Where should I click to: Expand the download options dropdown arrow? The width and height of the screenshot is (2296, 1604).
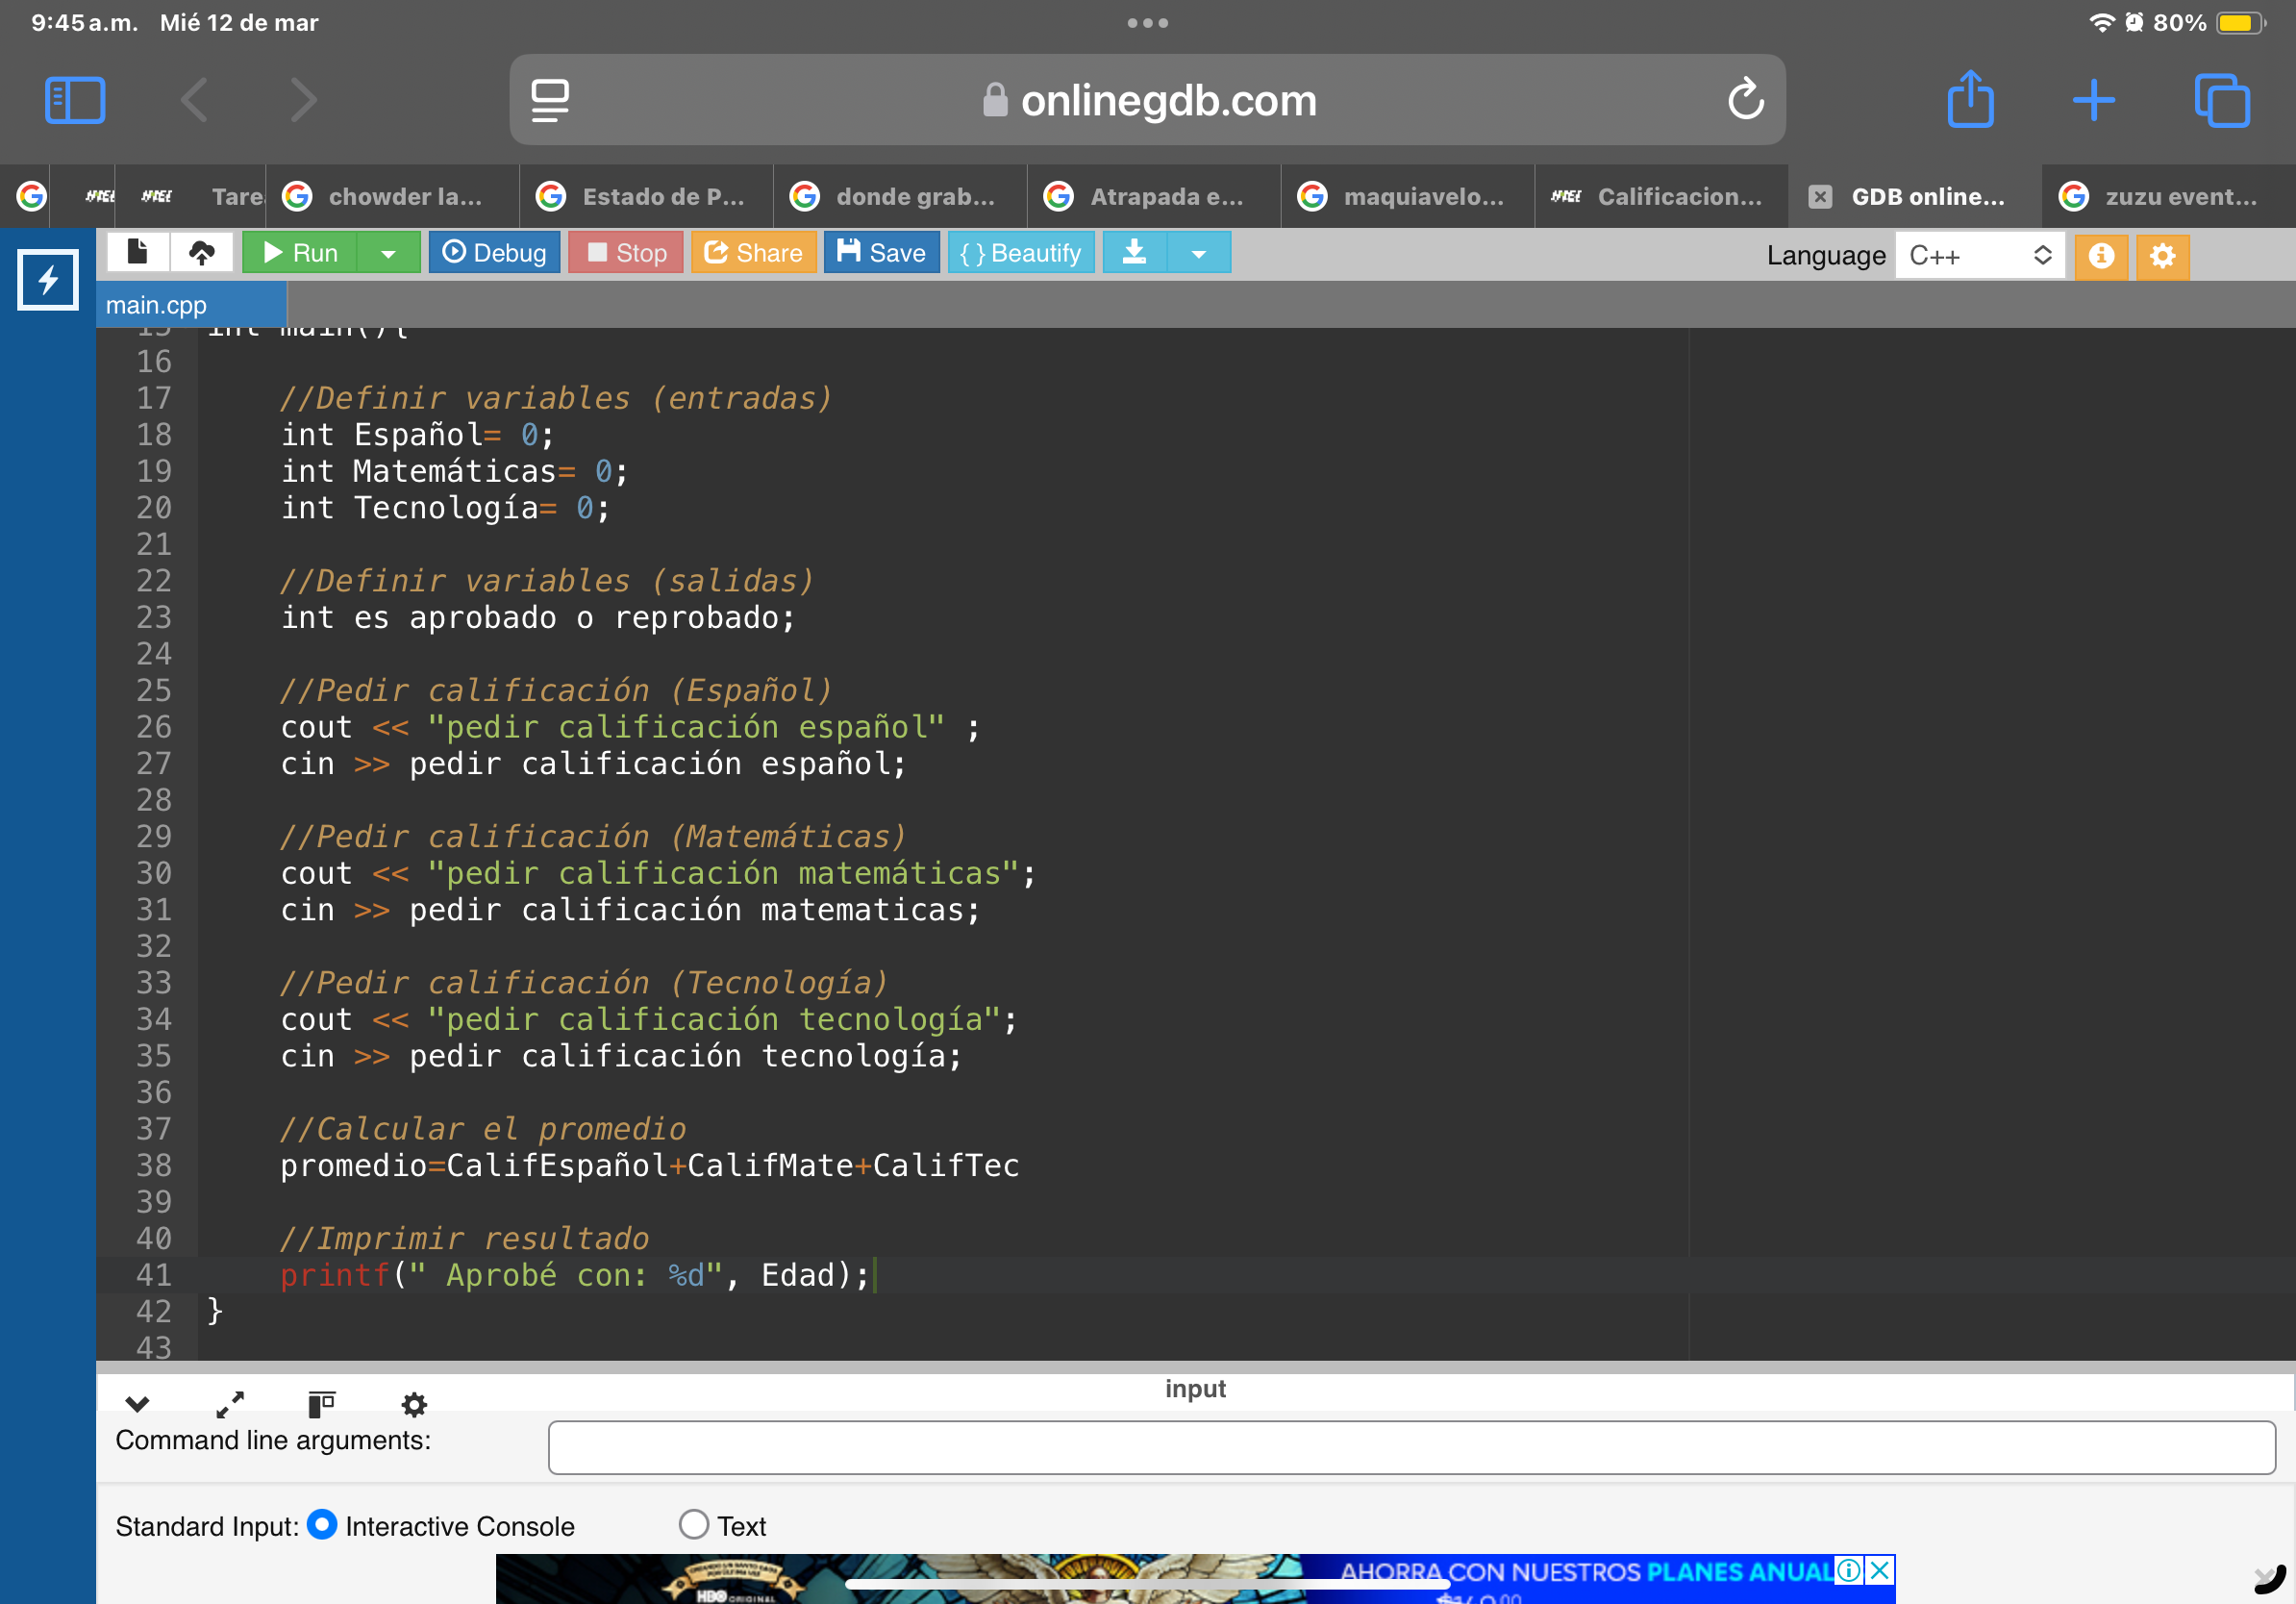pos(1198,253)
